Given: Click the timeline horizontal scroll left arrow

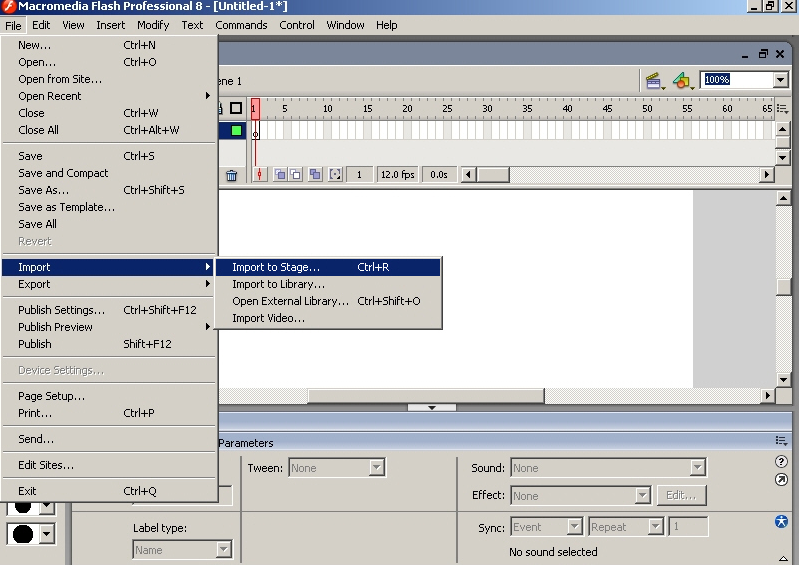Looking at the screenshot, I should click(x=468, y=175).
